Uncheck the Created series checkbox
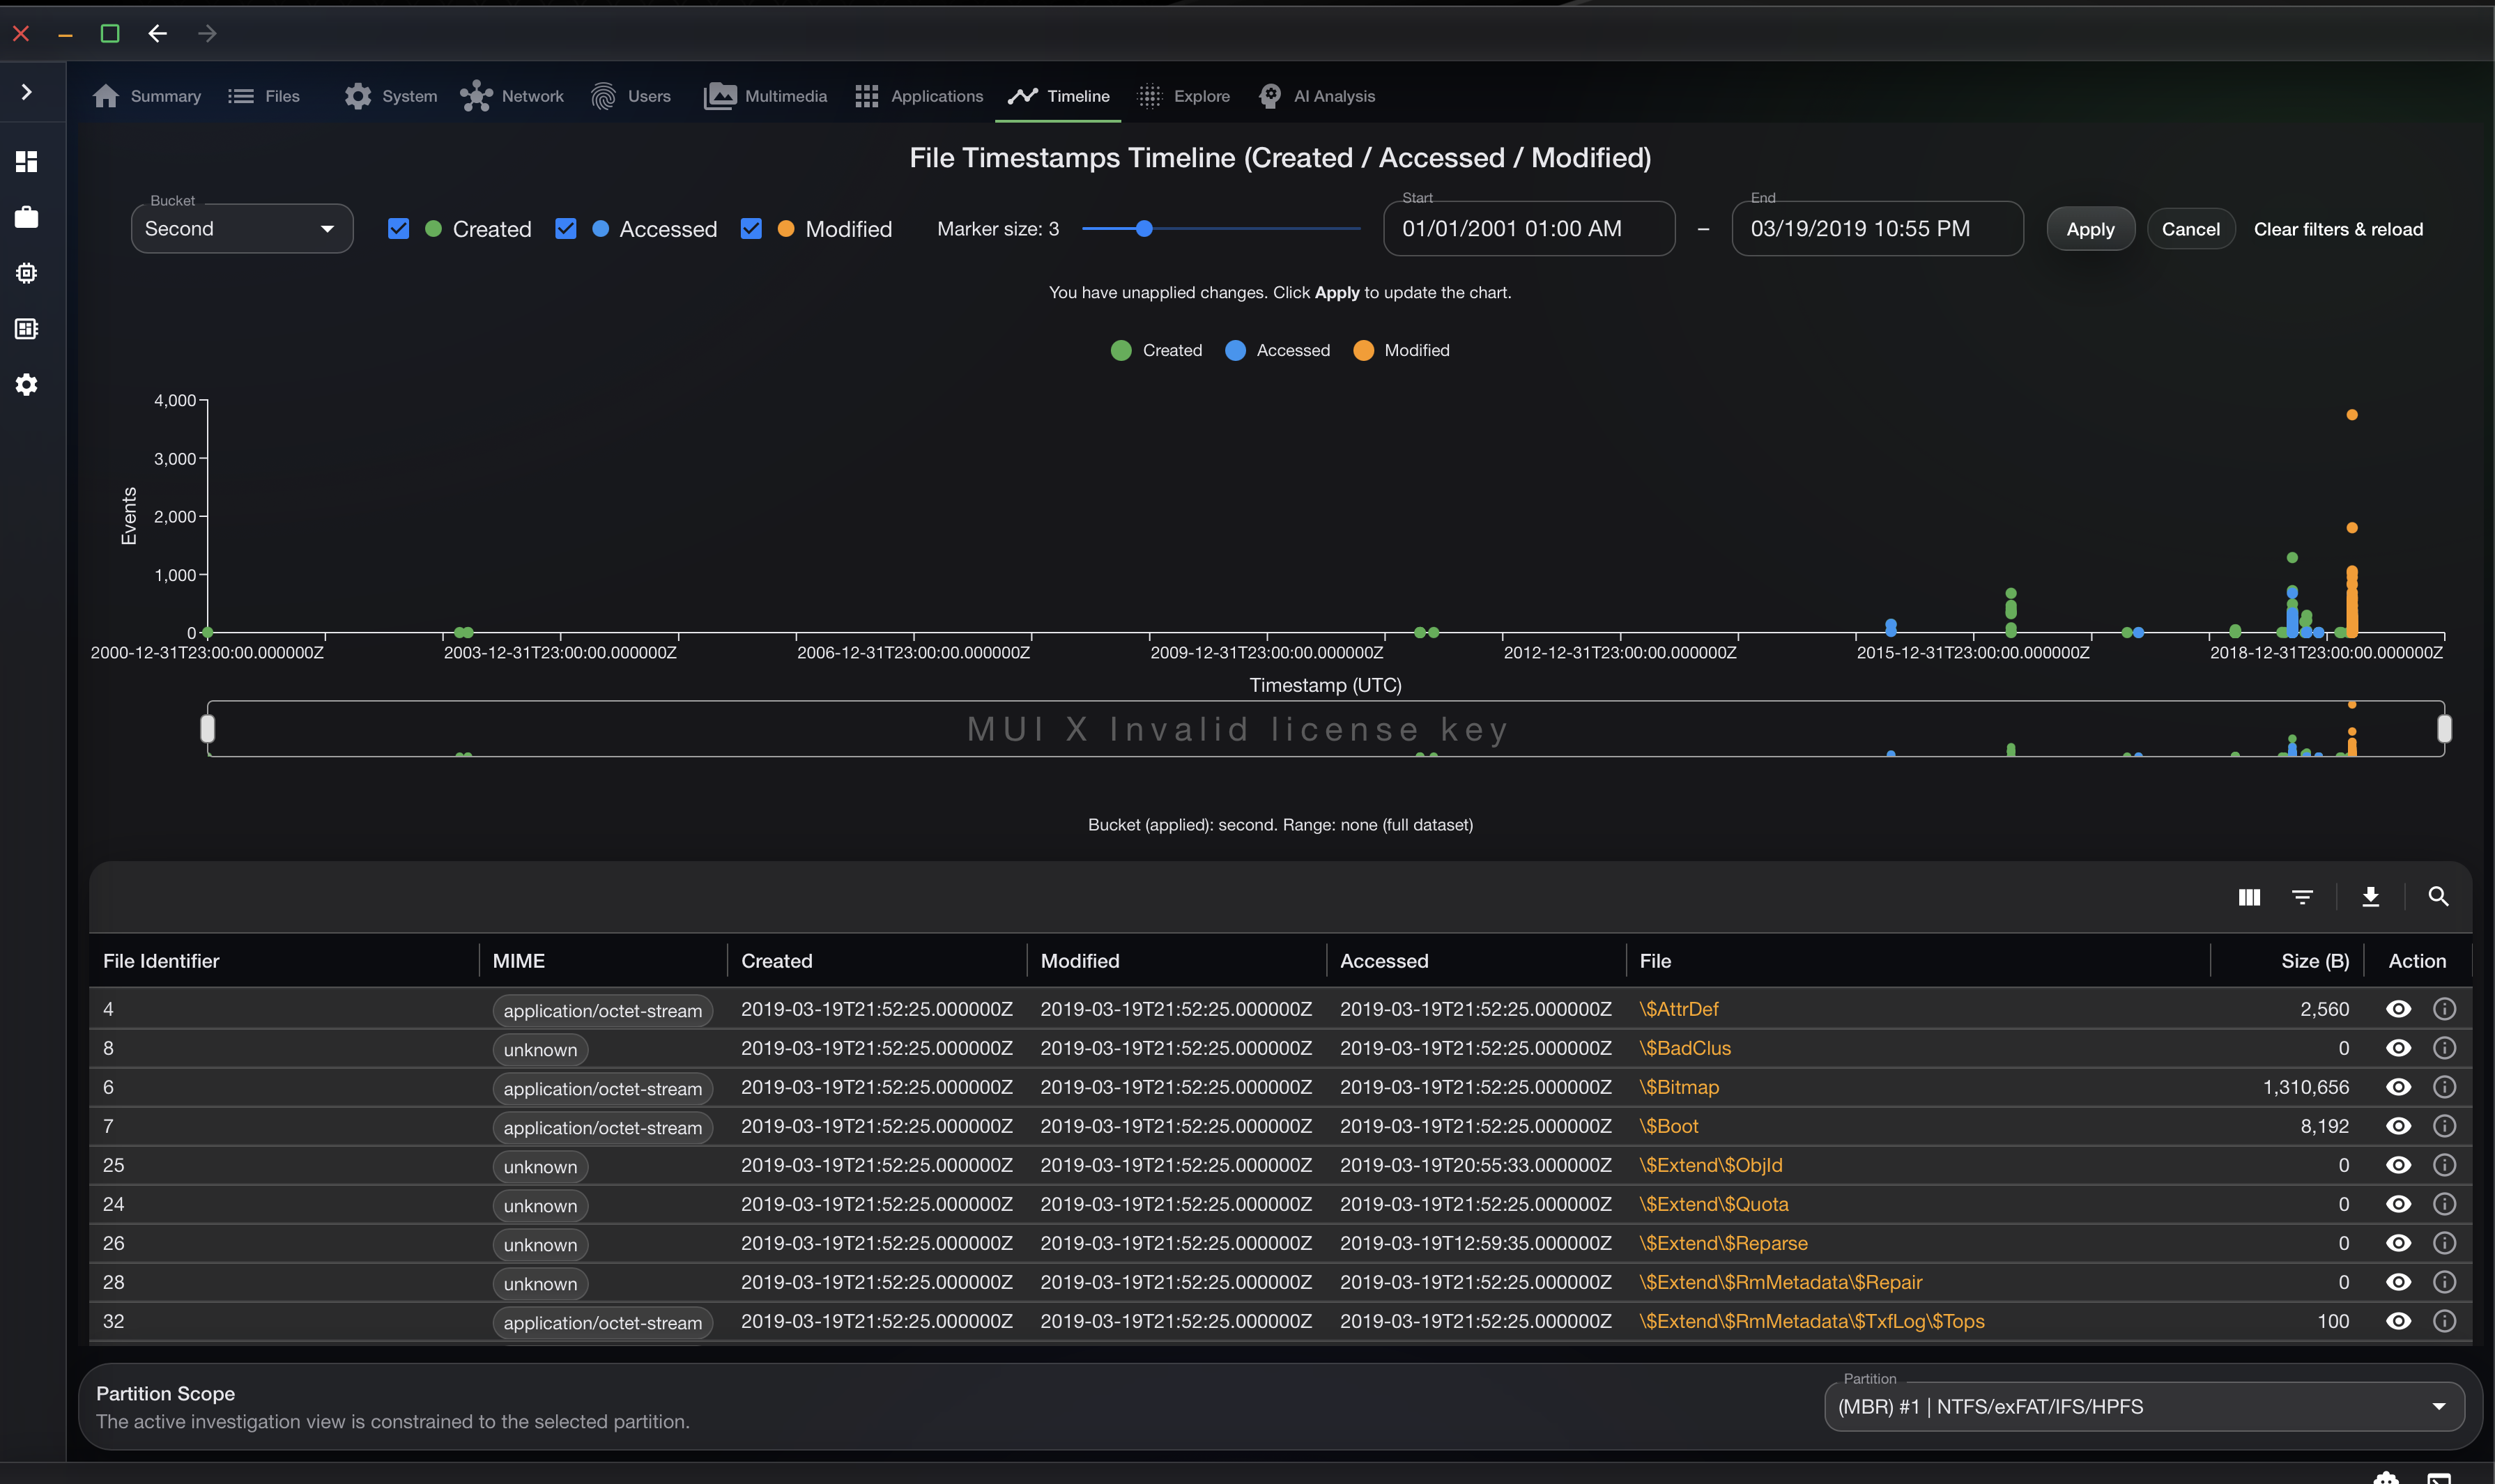2495x1484 pixels. click(398, 229)
